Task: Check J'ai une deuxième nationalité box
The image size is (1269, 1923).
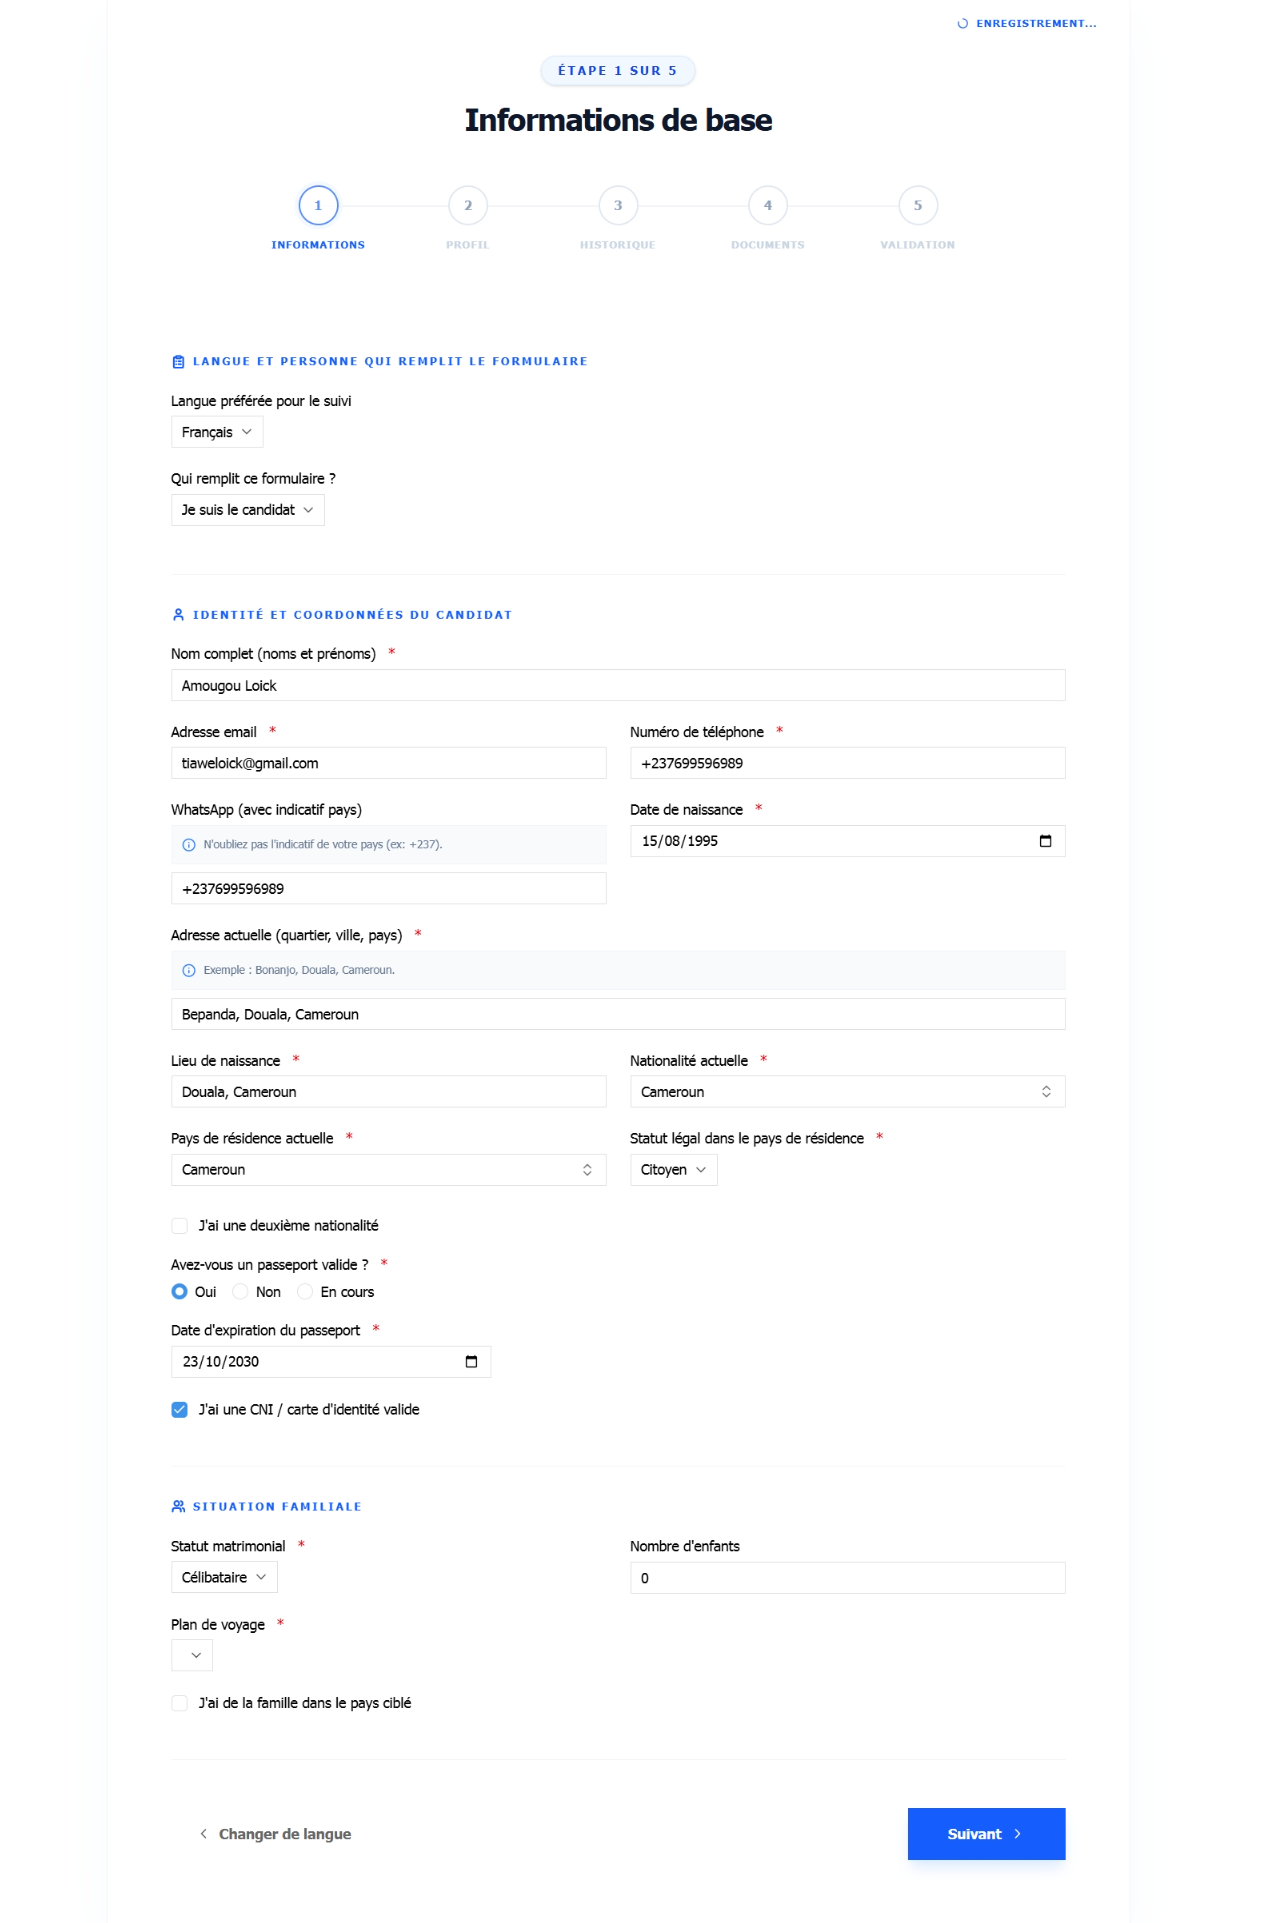Action: point(180,1226)
